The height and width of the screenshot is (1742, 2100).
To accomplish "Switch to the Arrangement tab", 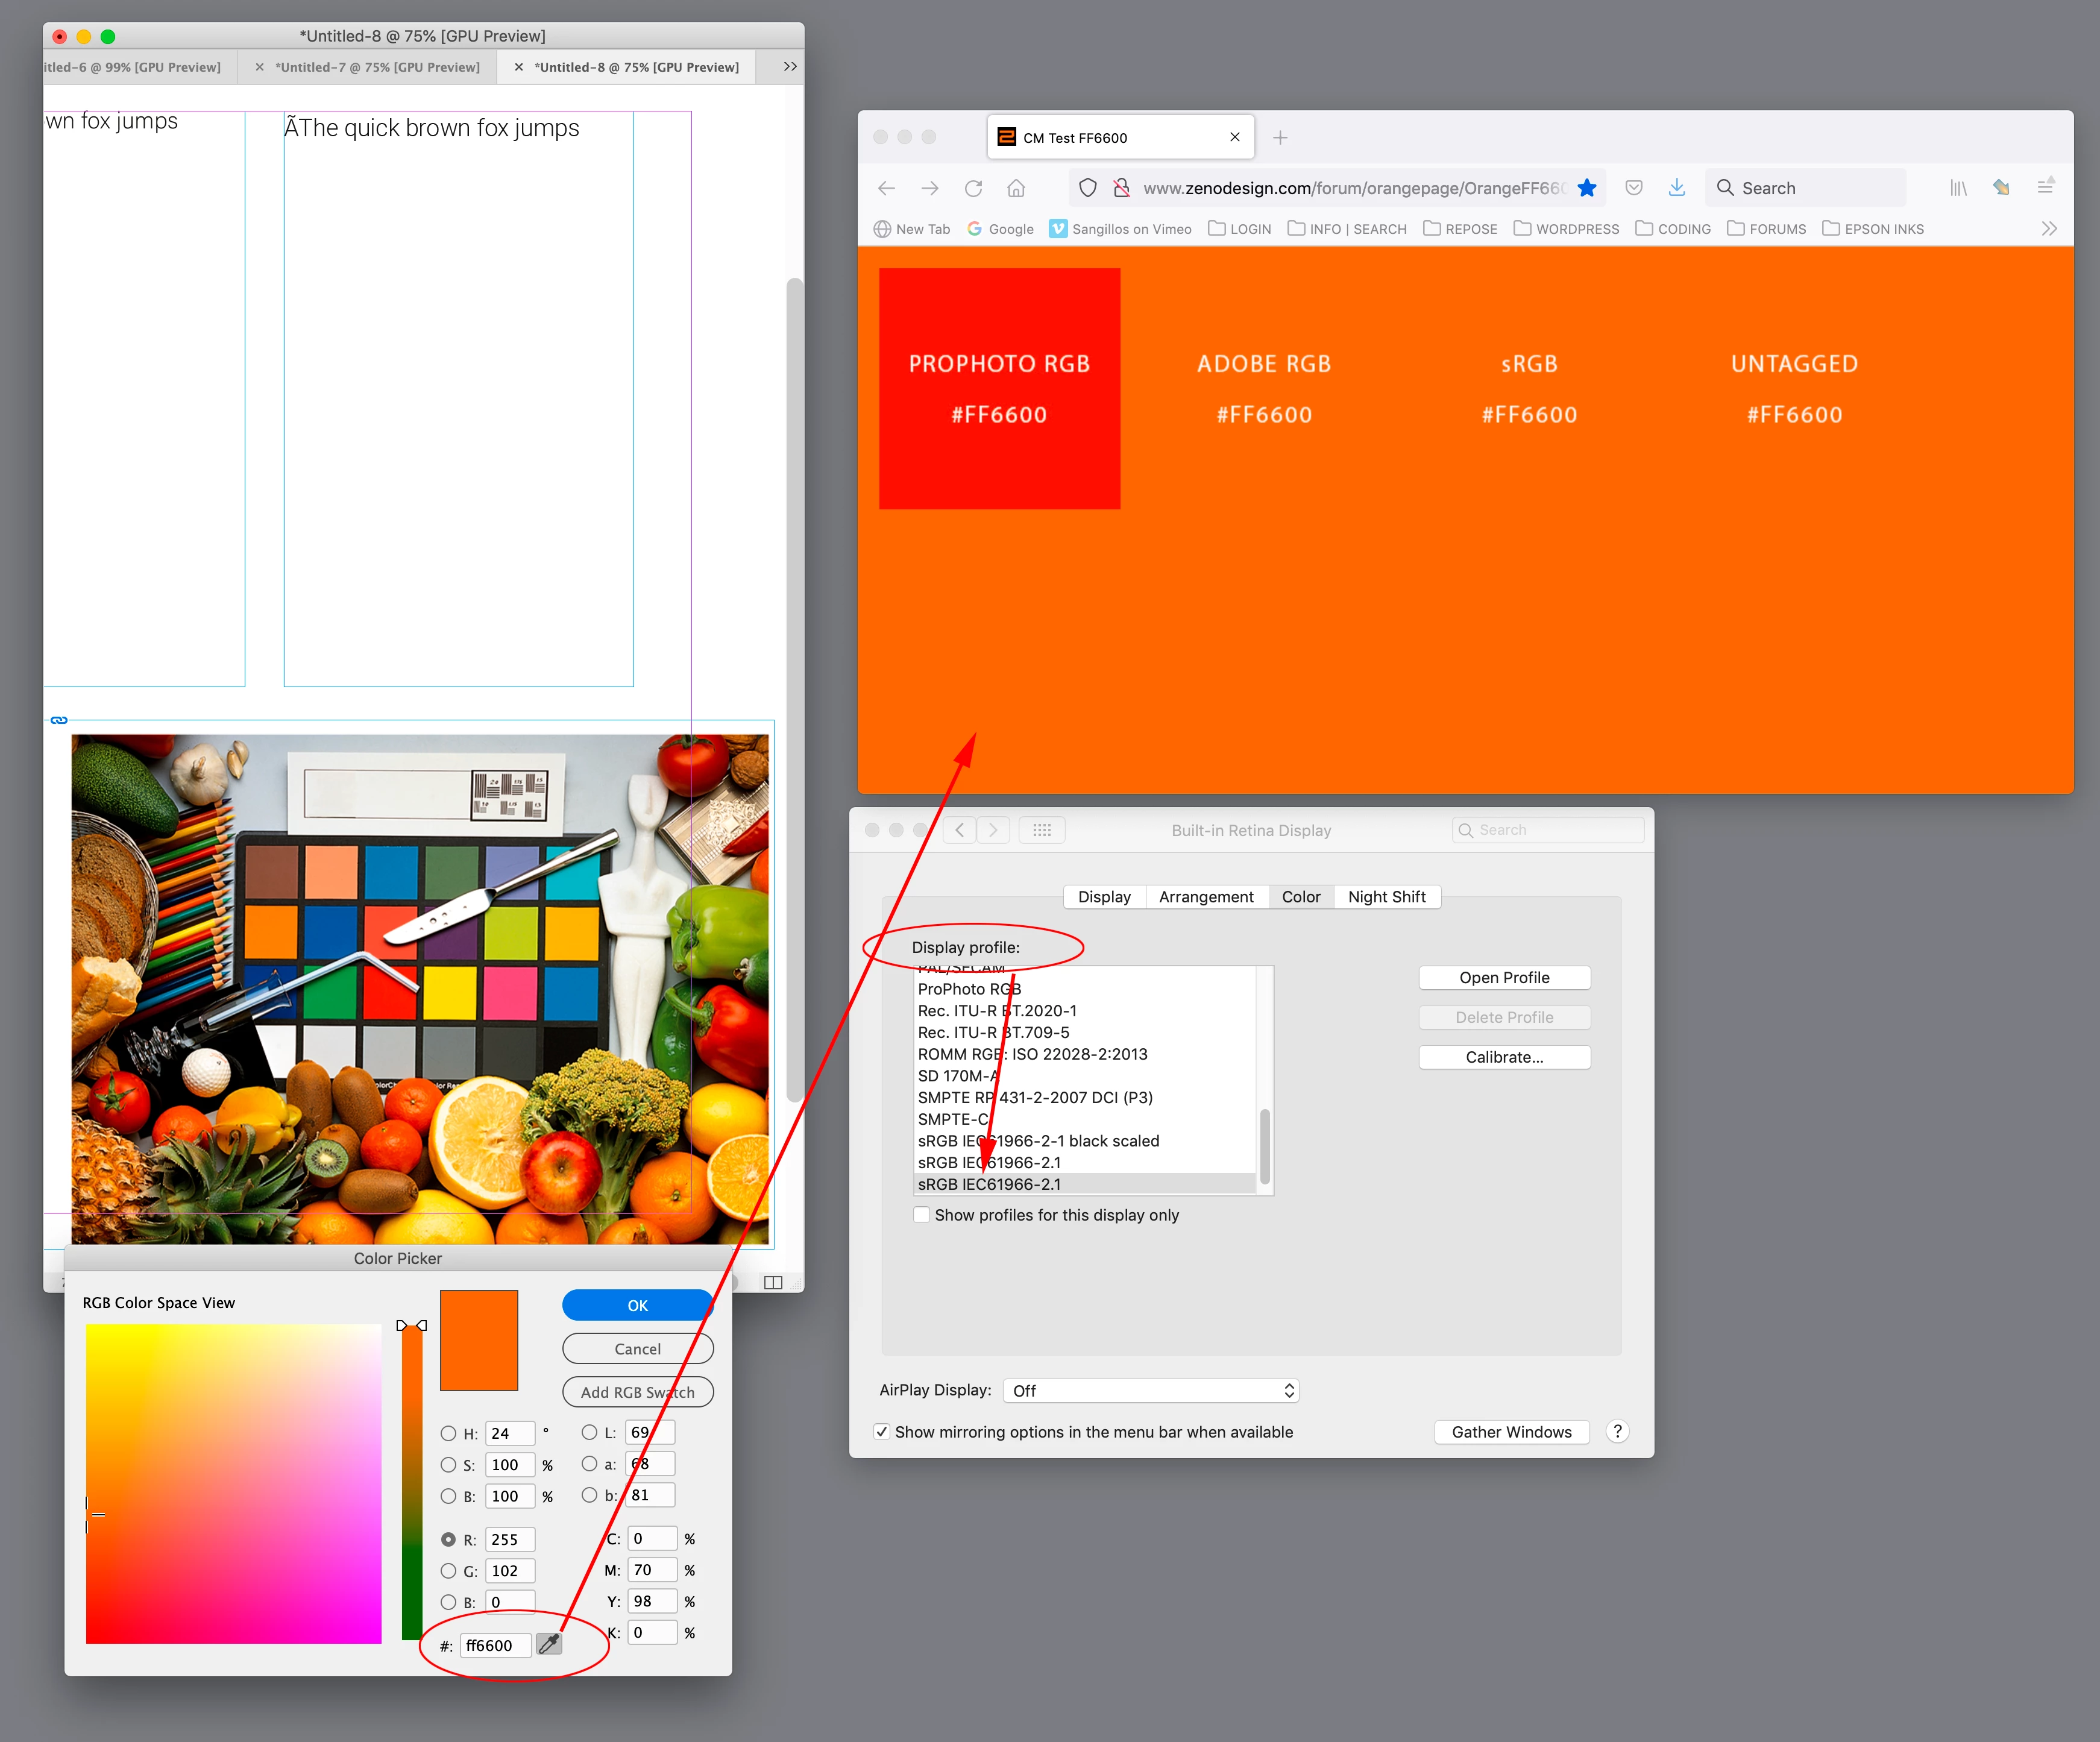I will 1206,897.
